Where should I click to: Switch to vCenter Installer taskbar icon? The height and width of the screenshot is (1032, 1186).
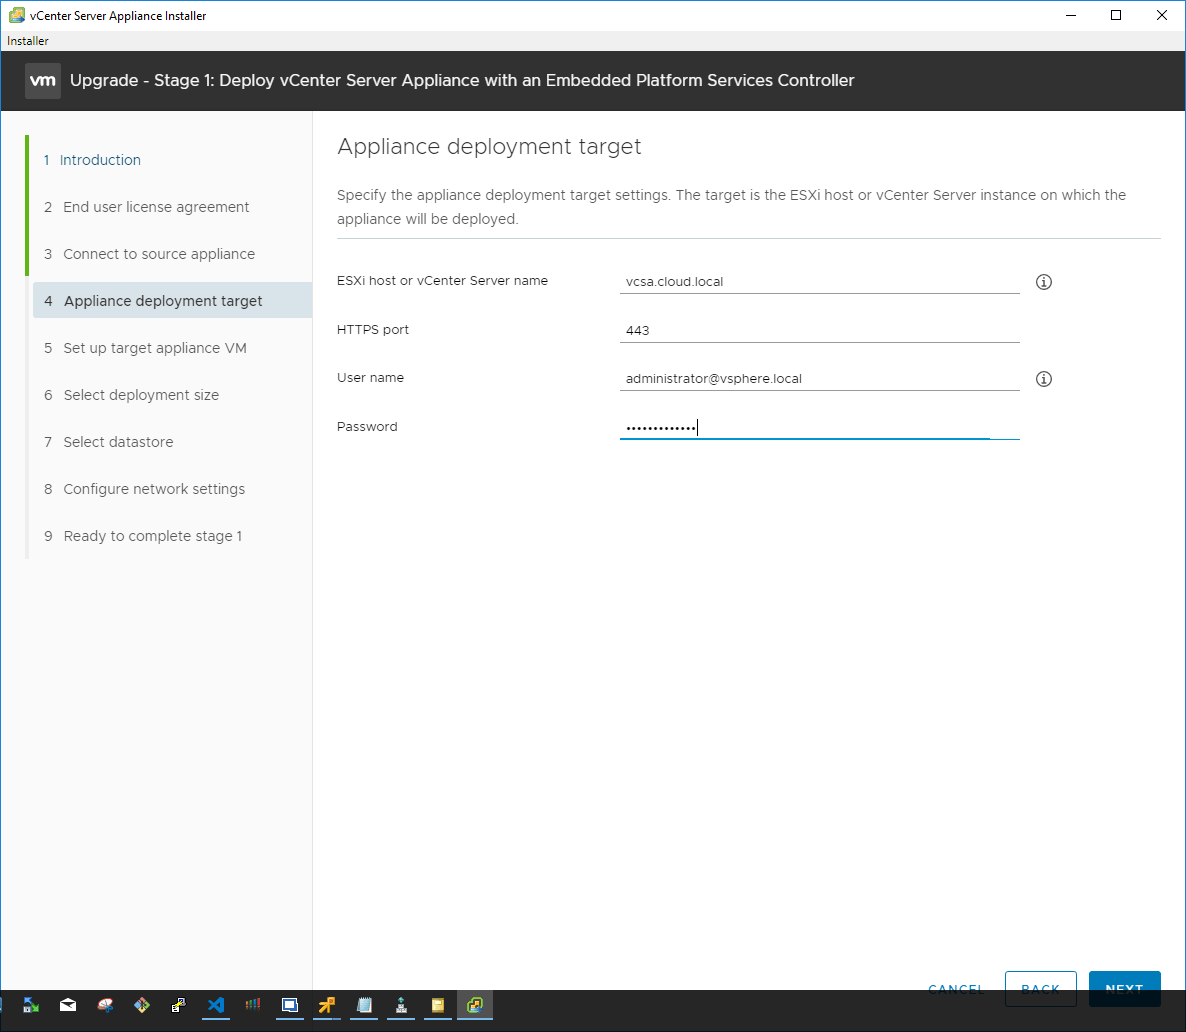tap(475, 1005)
